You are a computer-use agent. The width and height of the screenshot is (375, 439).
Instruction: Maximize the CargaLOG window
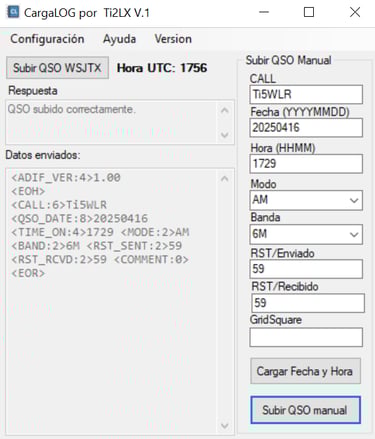(x=309, y=12)
